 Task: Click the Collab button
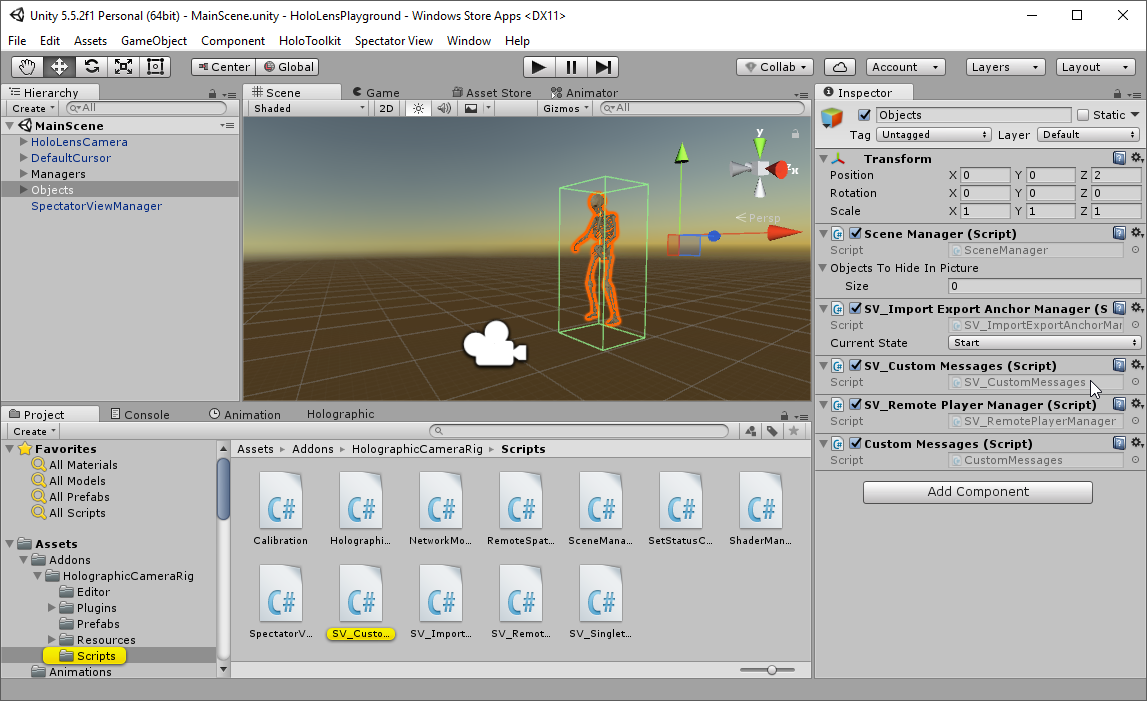[777, 67]
